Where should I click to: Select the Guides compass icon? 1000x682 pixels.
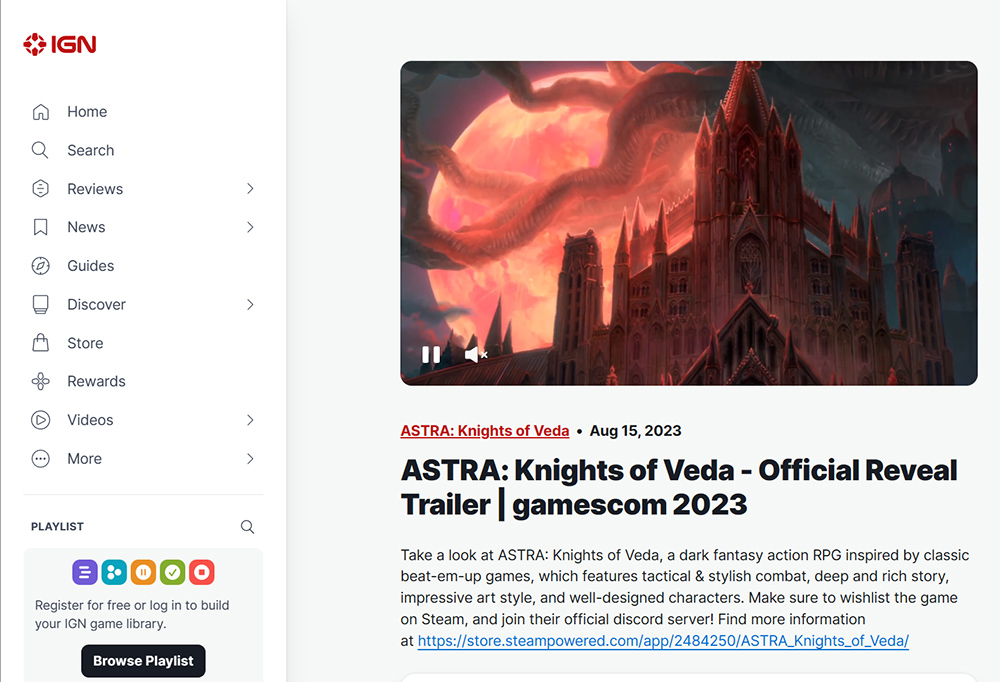(41, 265)
